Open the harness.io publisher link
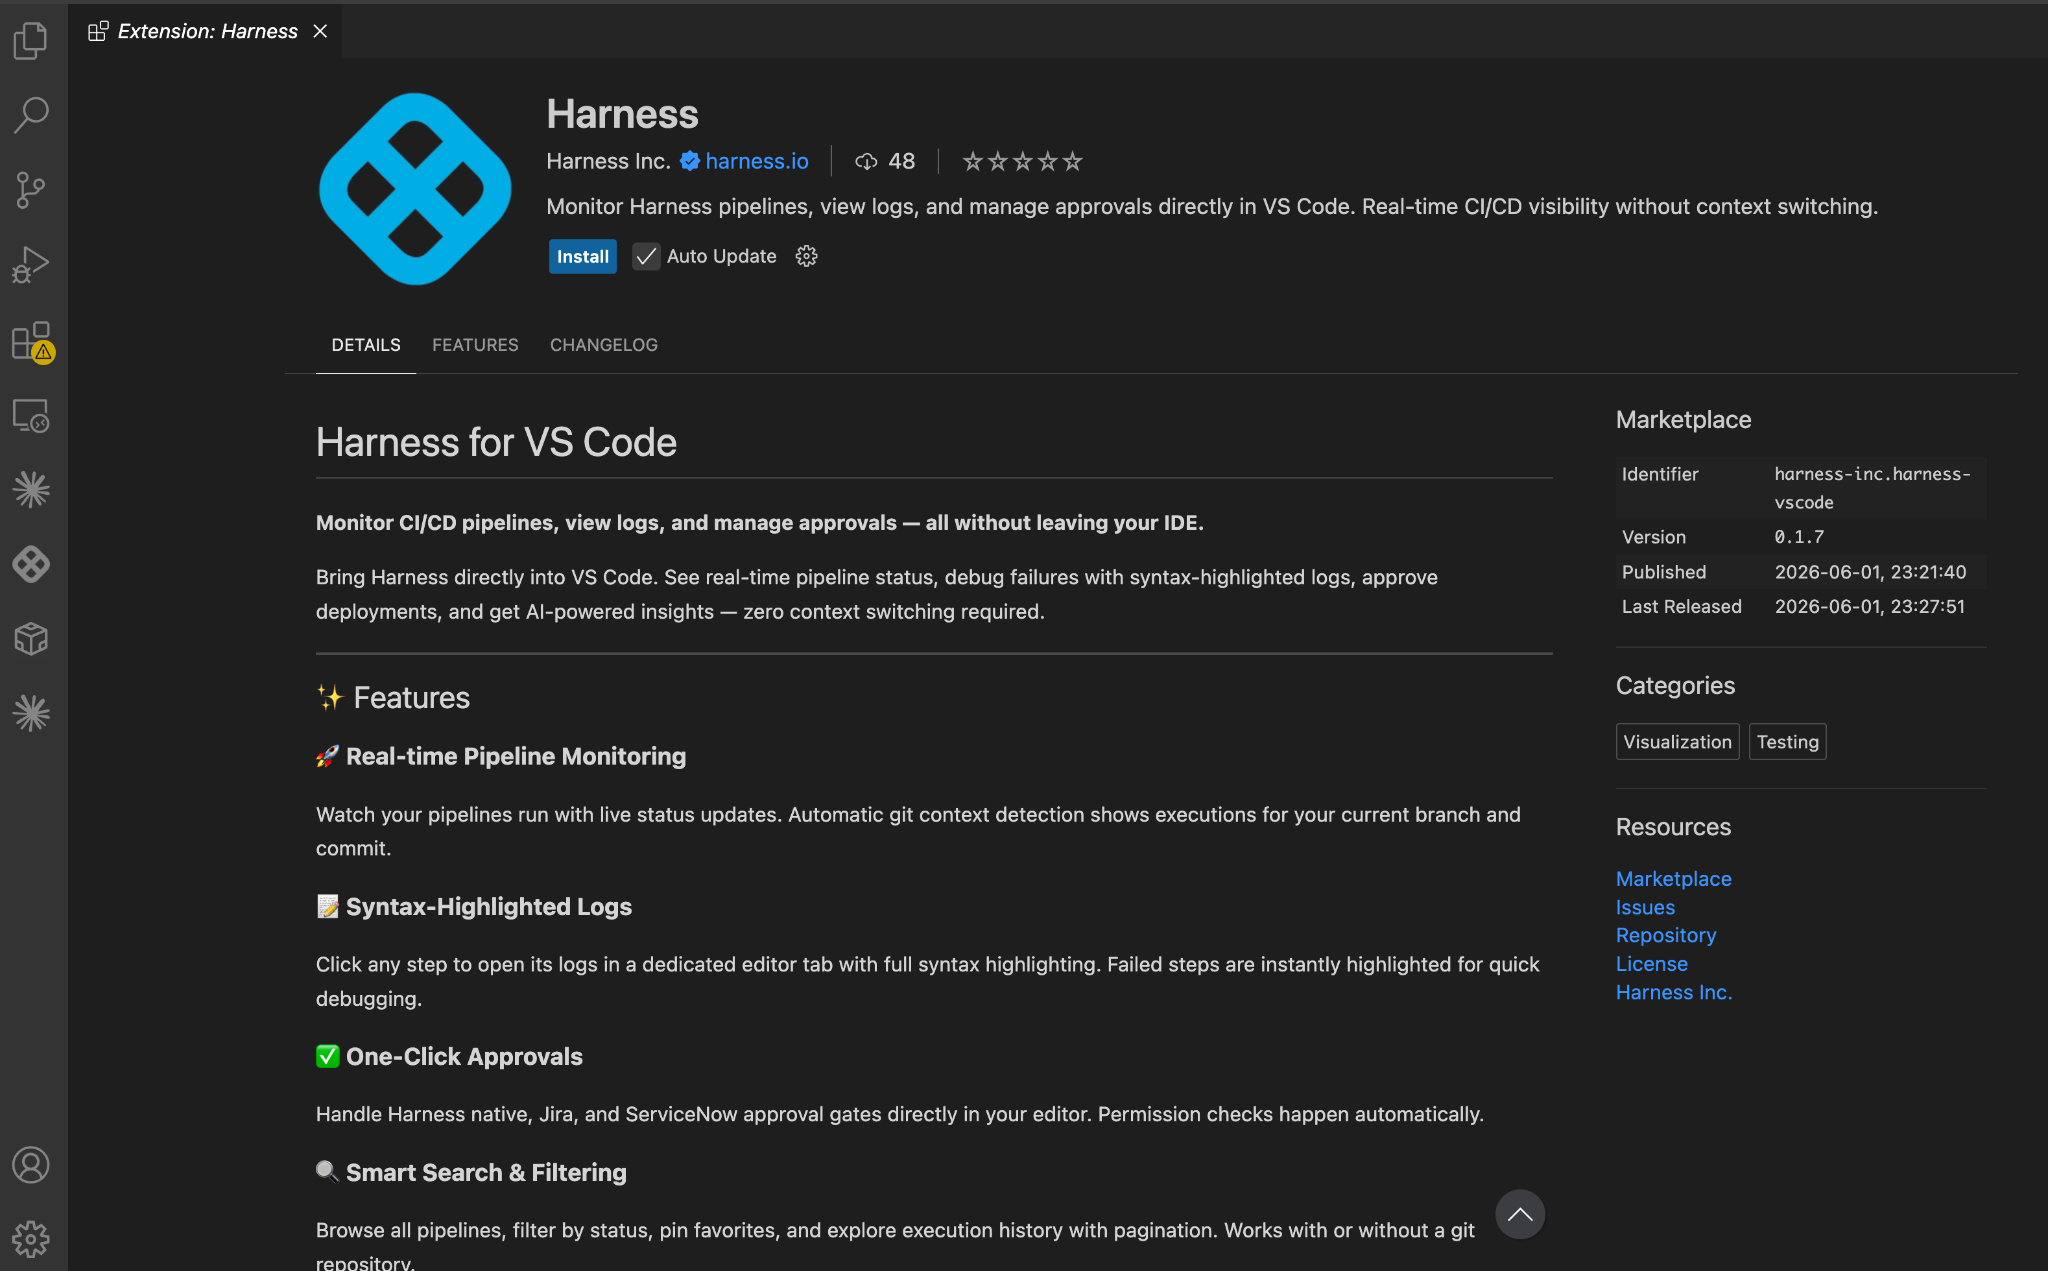 [757, 161]
